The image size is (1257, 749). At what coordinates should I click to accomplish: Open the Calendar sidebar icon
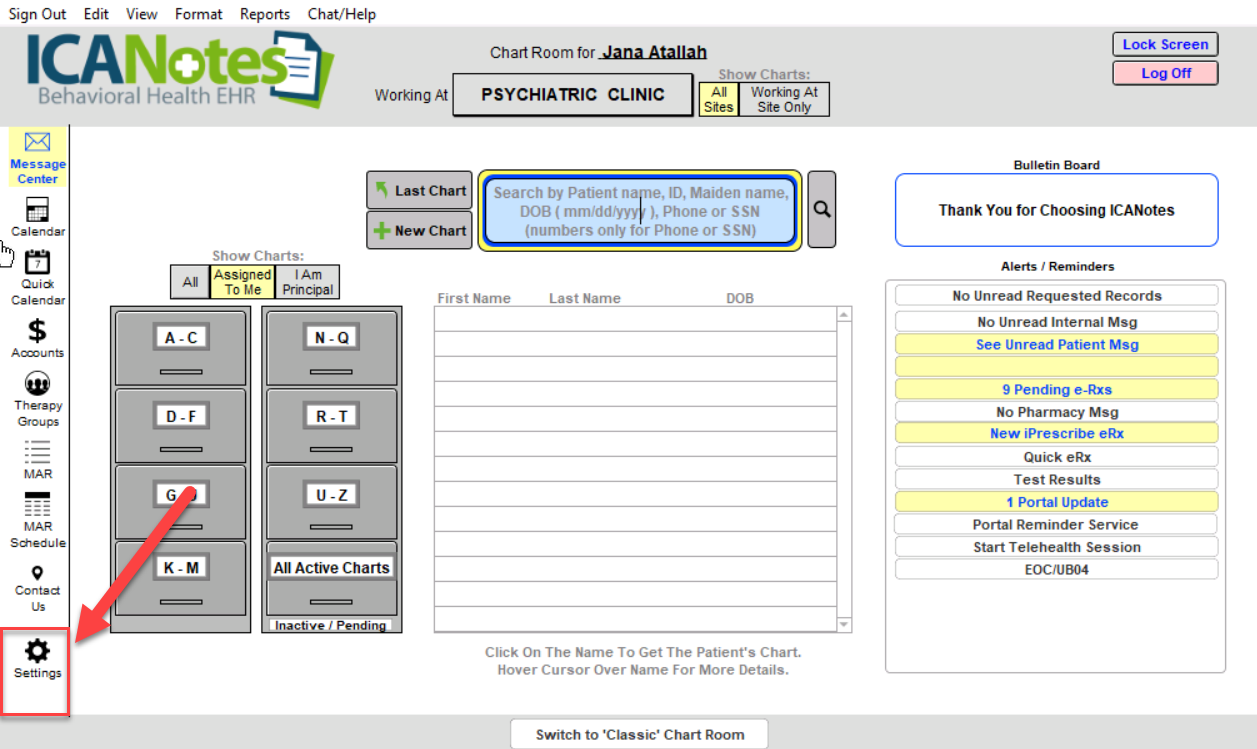click(37, 209)
